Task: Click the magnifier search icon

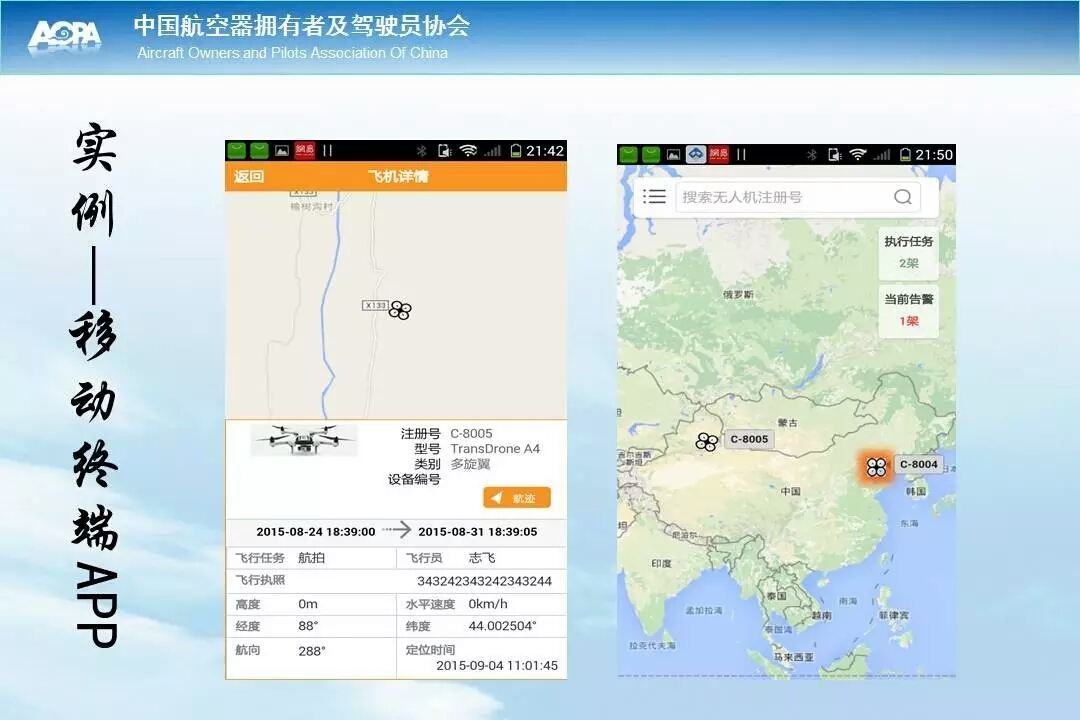Action: pyautogui.click(x=902, y=197)
